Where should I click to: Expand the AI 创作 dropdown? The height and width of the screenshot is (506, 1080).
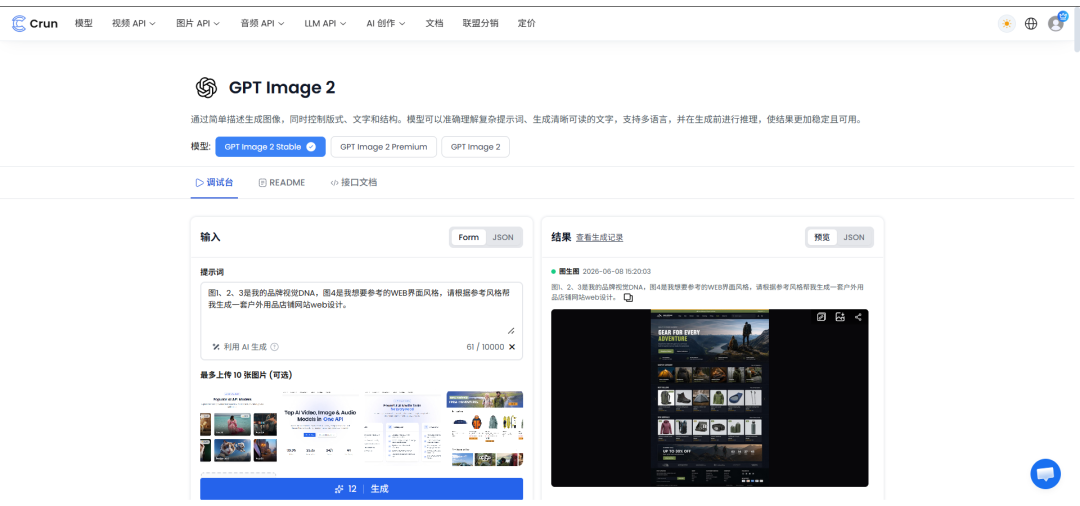click(386, 23)
